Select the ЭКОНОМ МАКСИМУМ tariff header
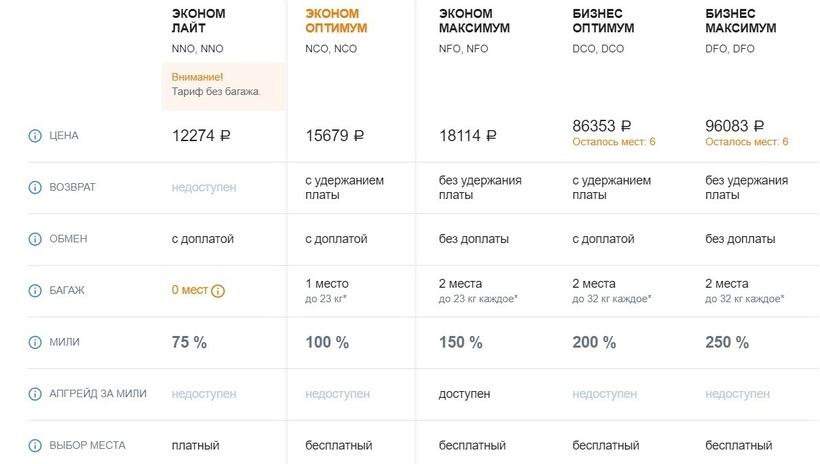 (474, 21)
